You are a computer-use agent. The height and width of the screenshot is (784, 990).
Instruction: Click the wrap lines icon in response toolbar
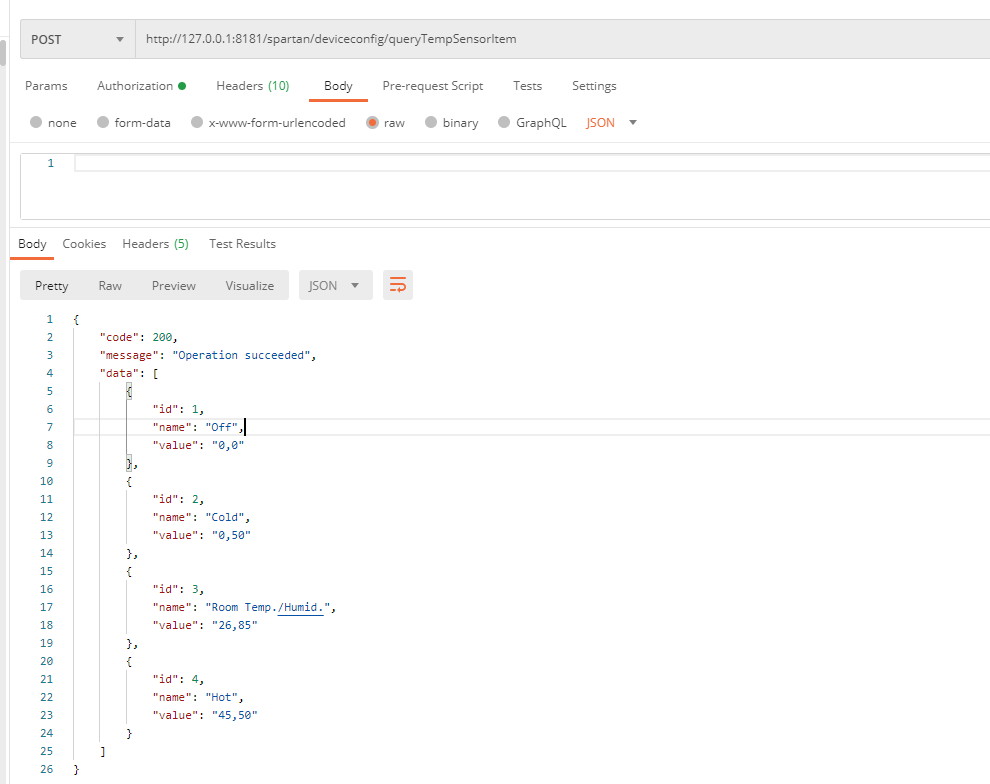[x=398, y=285]
